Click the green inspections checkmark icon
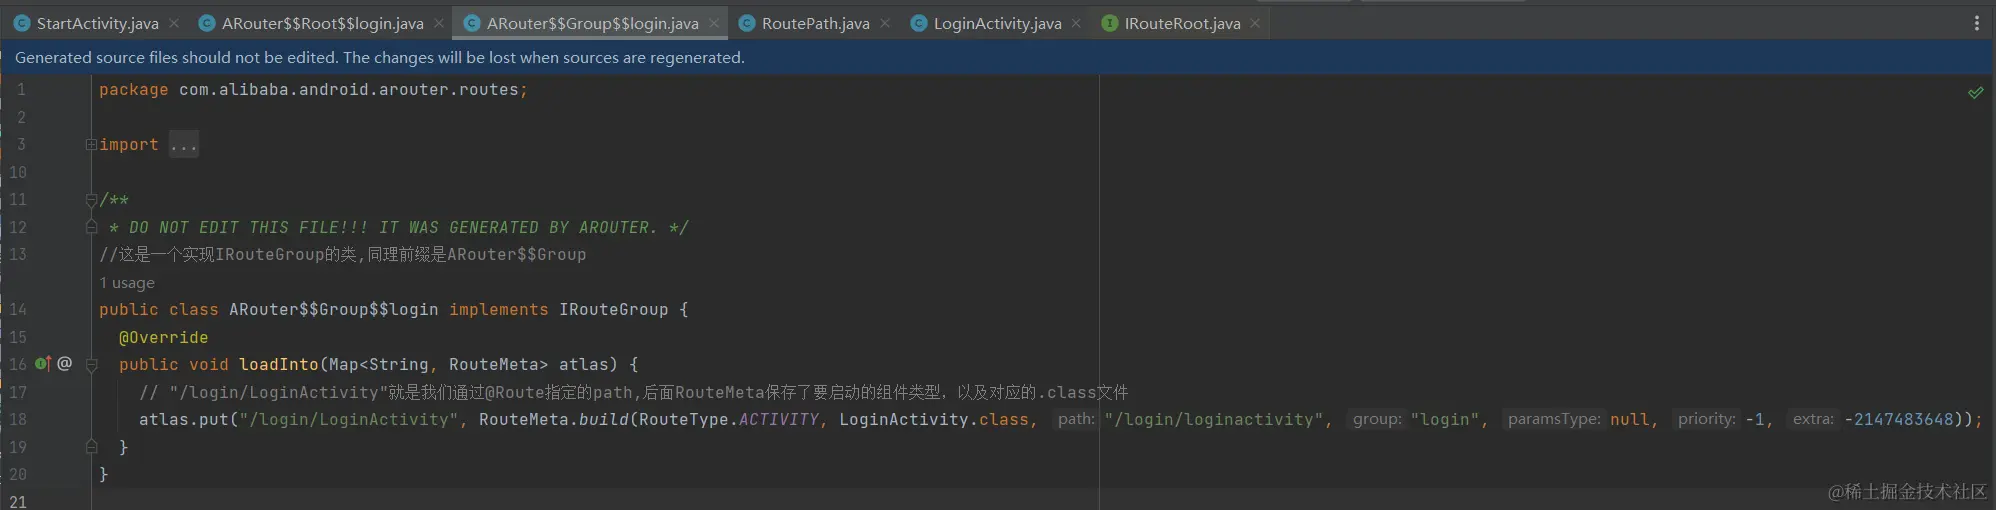Screen dimensions: 1996x510 pyautogui.click(x=1975, y=92)
